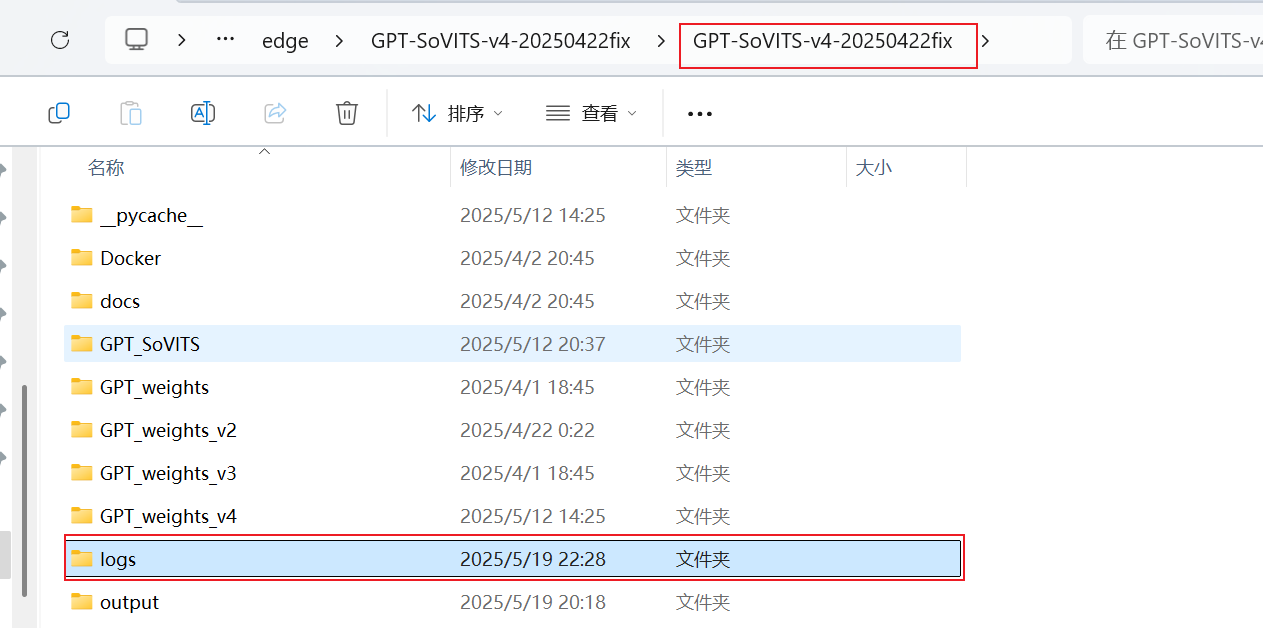The width and height of the screenshot is (1263, 628).
Task: Click date 2025/4/22 0:22 of GPT_weights_v2
Action: click(527, 430)
